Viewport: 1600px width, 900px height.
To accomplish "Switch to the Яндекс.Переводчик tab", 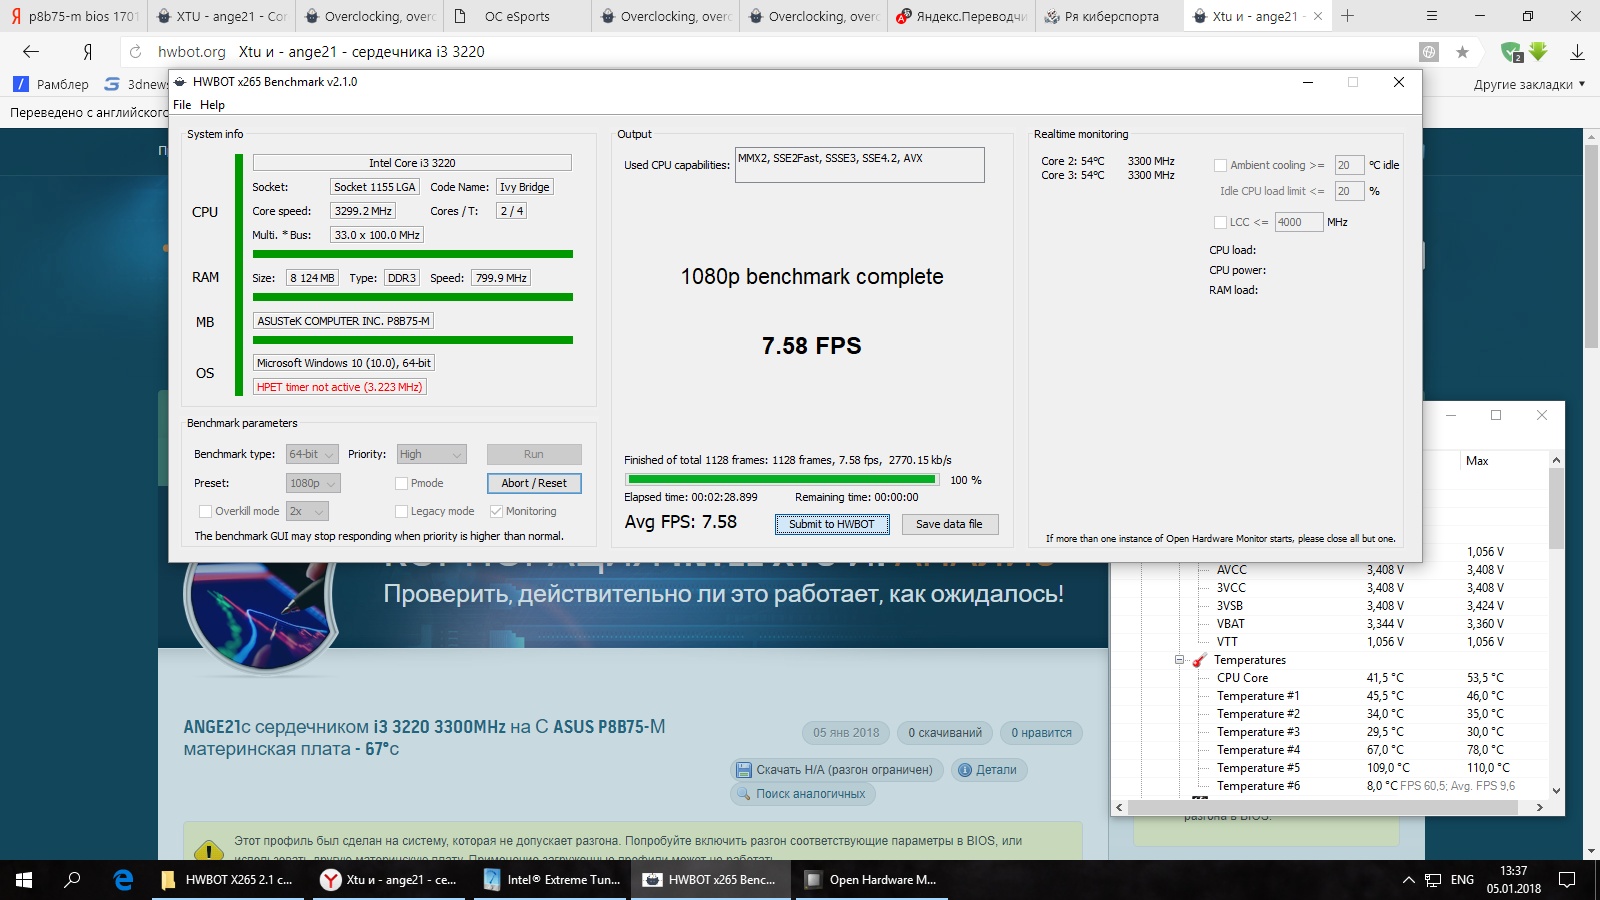I will 960,16.
